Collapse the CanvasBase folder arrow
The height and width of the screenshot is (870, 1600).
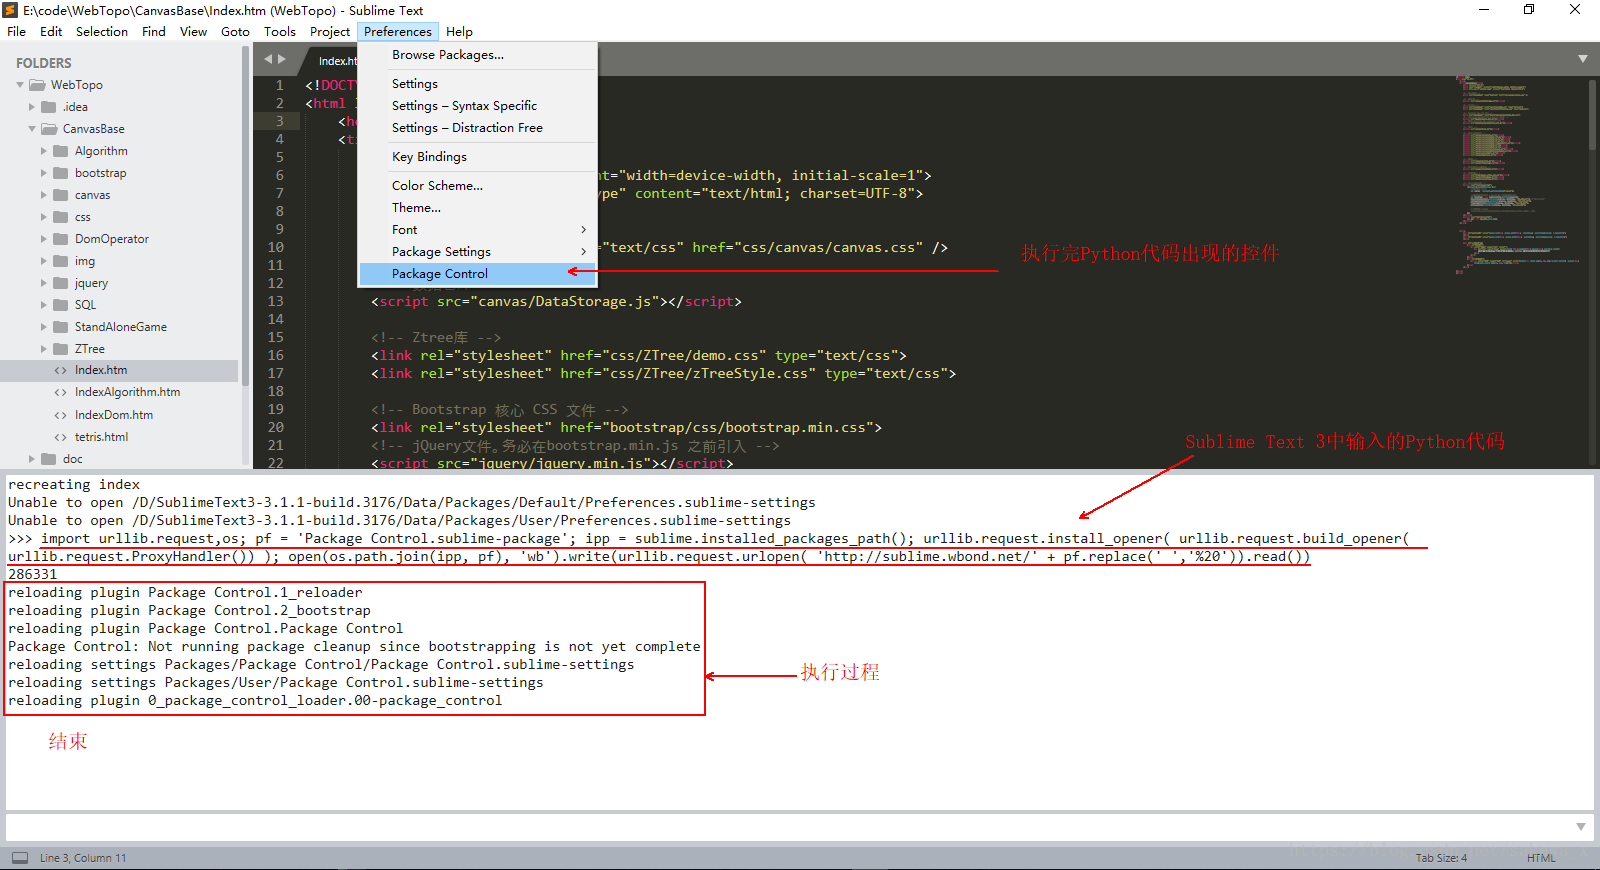click(x=32, y=129)
